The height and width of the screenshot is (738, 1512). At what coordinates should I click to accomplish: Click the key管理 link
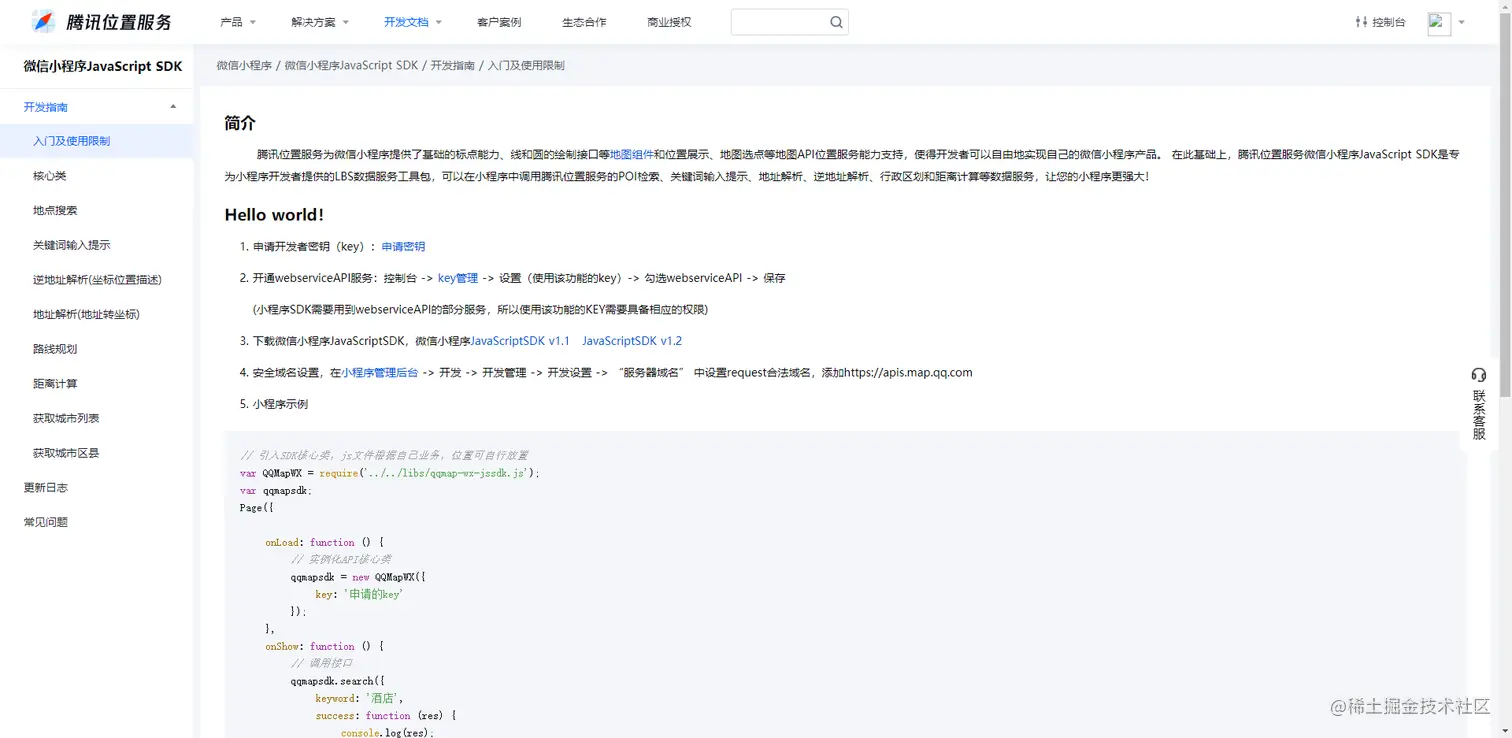click(458, 278)
